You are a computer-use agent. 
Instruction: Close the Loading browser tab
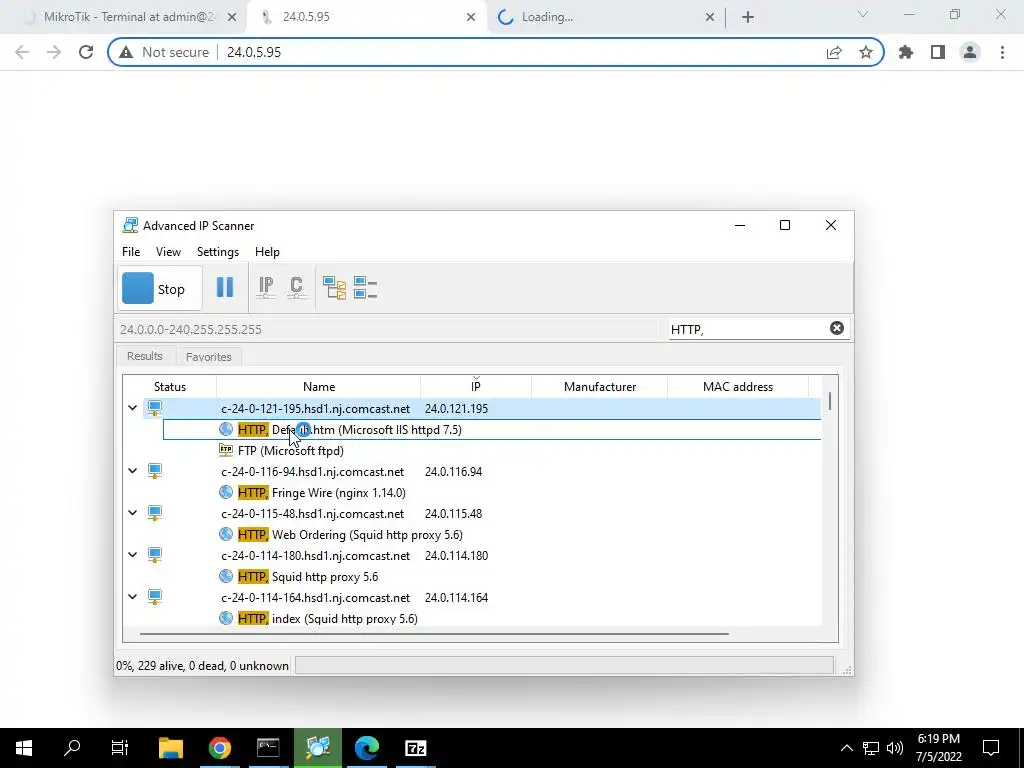click(x=710, y=18)
